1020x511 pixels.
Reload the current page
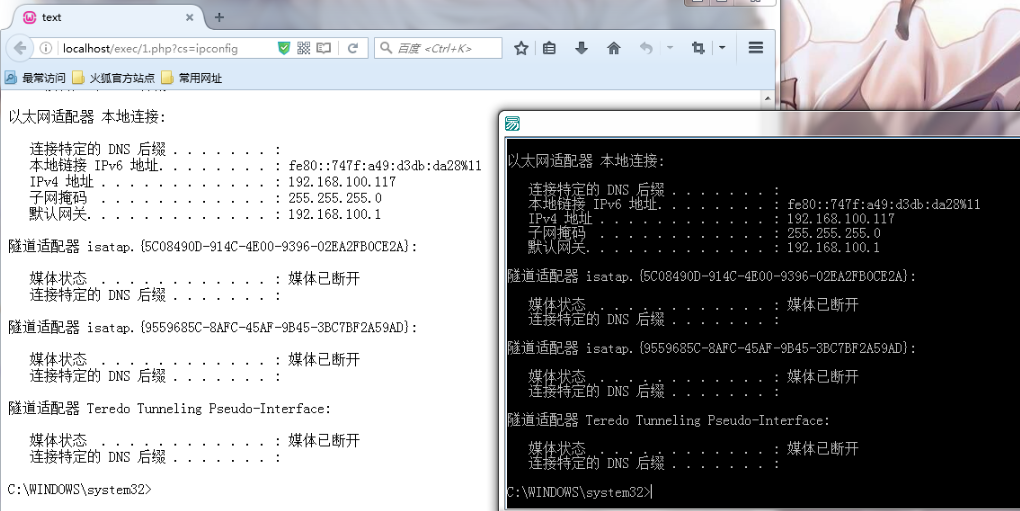click(x=352, y=48)
